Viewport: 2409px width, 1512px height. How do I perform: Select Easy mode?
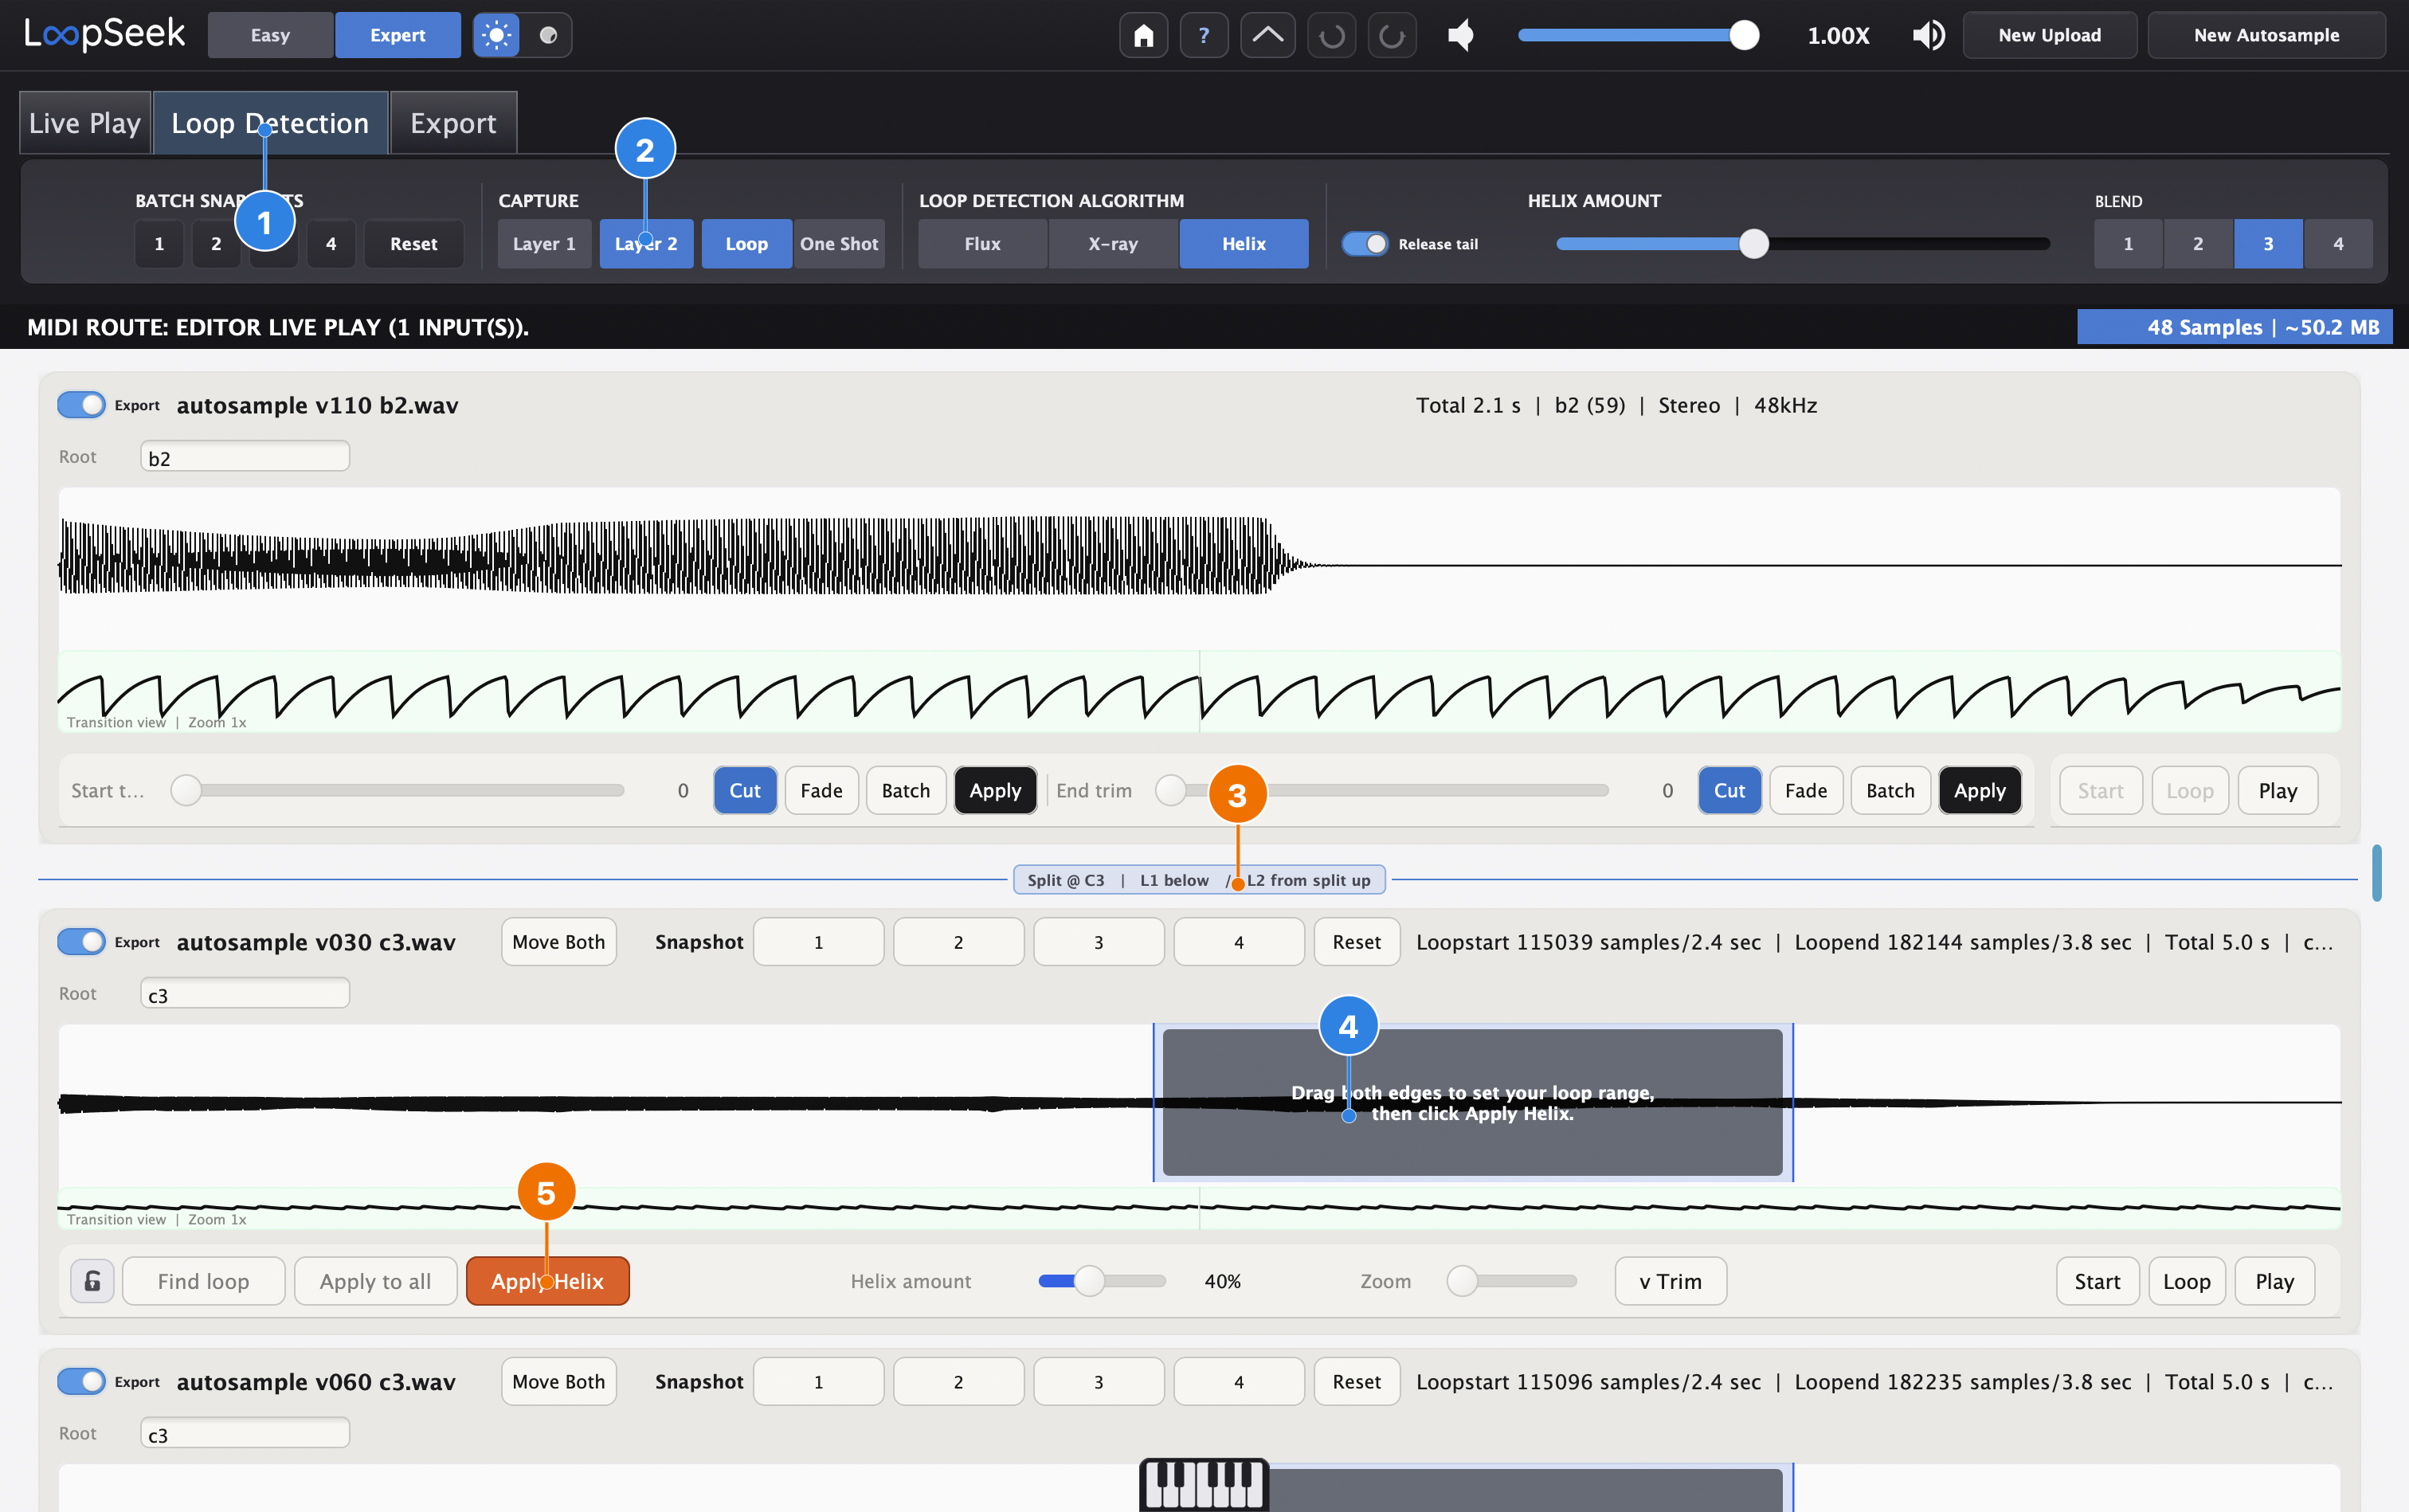(270, 35)
